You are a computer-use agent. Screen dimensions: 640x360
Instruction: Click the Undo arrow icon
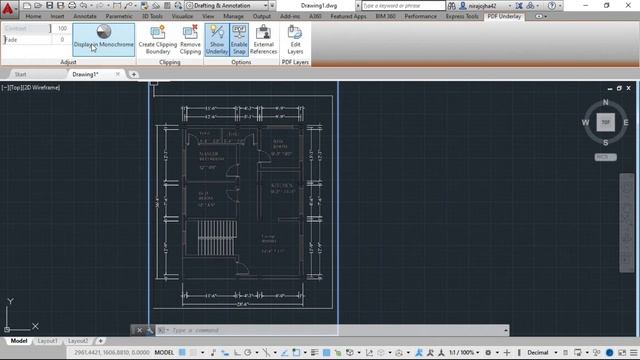pyautogui.click(x=84, y=6)
